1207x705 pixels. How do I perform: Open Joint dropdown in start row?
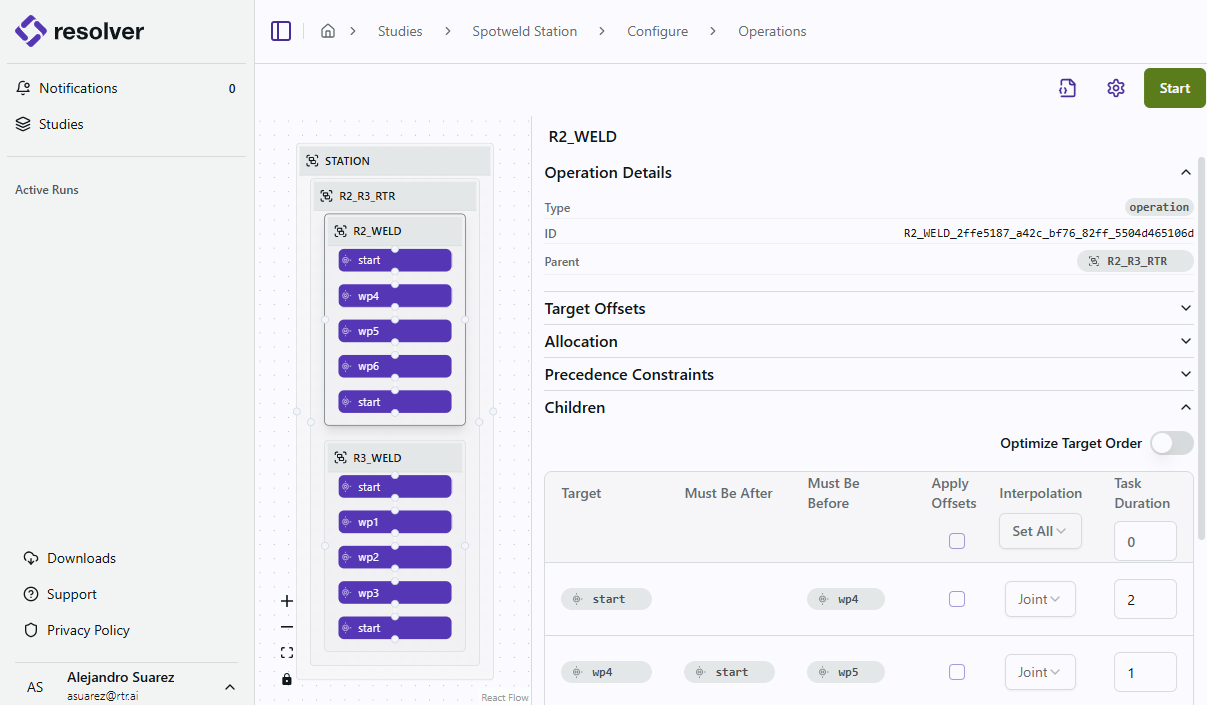click(1040, 599)
